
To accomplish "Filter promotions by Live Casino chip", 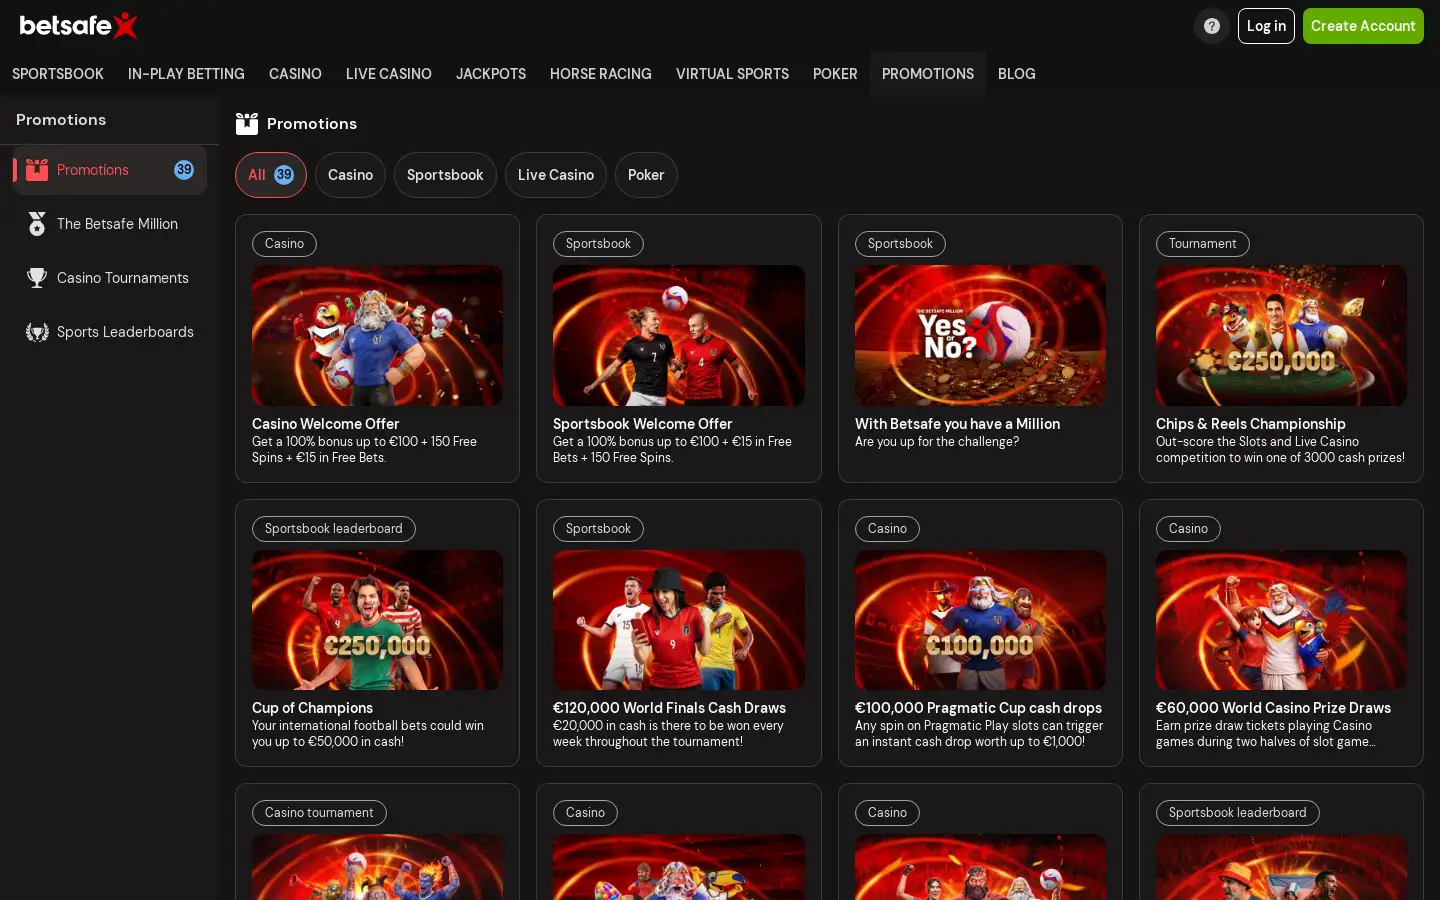I will [556, 175].
